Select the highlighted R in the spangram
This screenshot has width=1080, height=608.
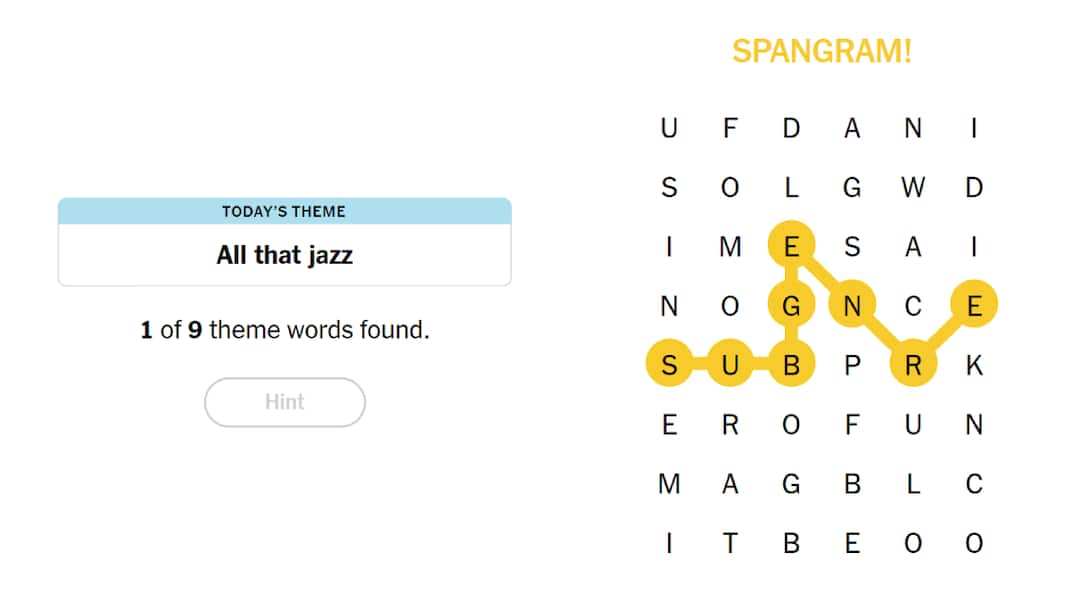click(913, 365)
